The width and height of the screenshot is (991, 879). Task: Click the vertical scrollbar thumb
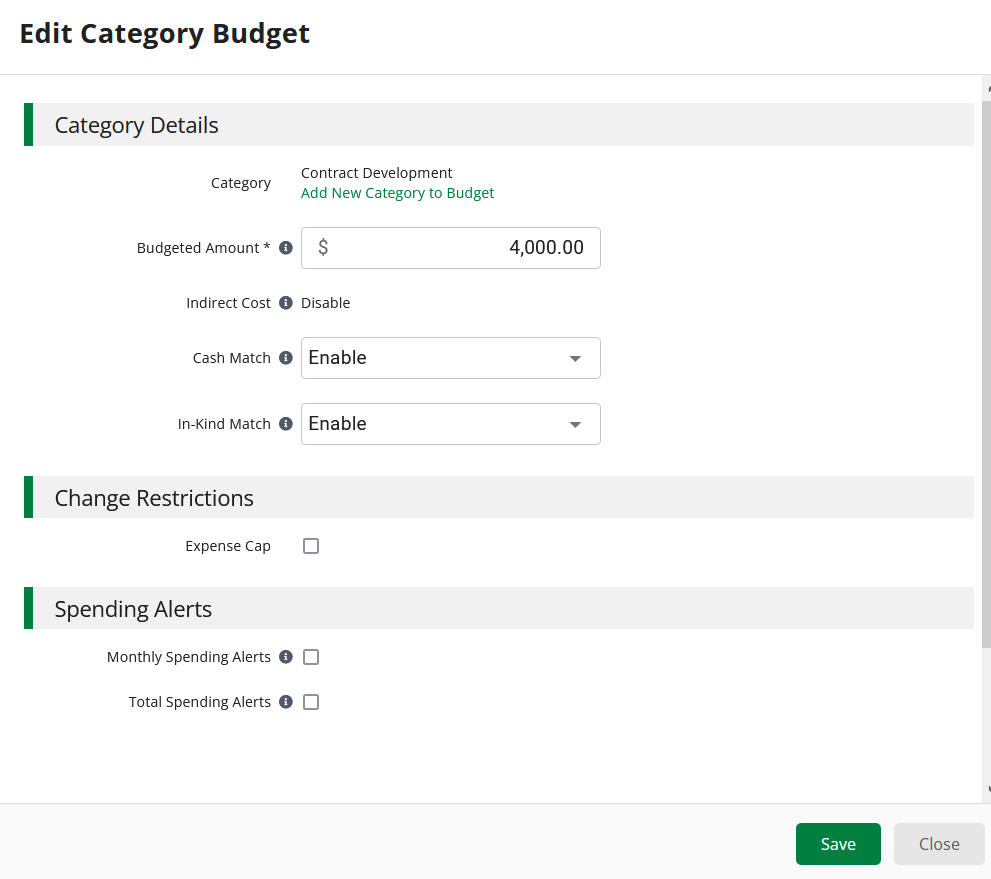pos(986,370)
